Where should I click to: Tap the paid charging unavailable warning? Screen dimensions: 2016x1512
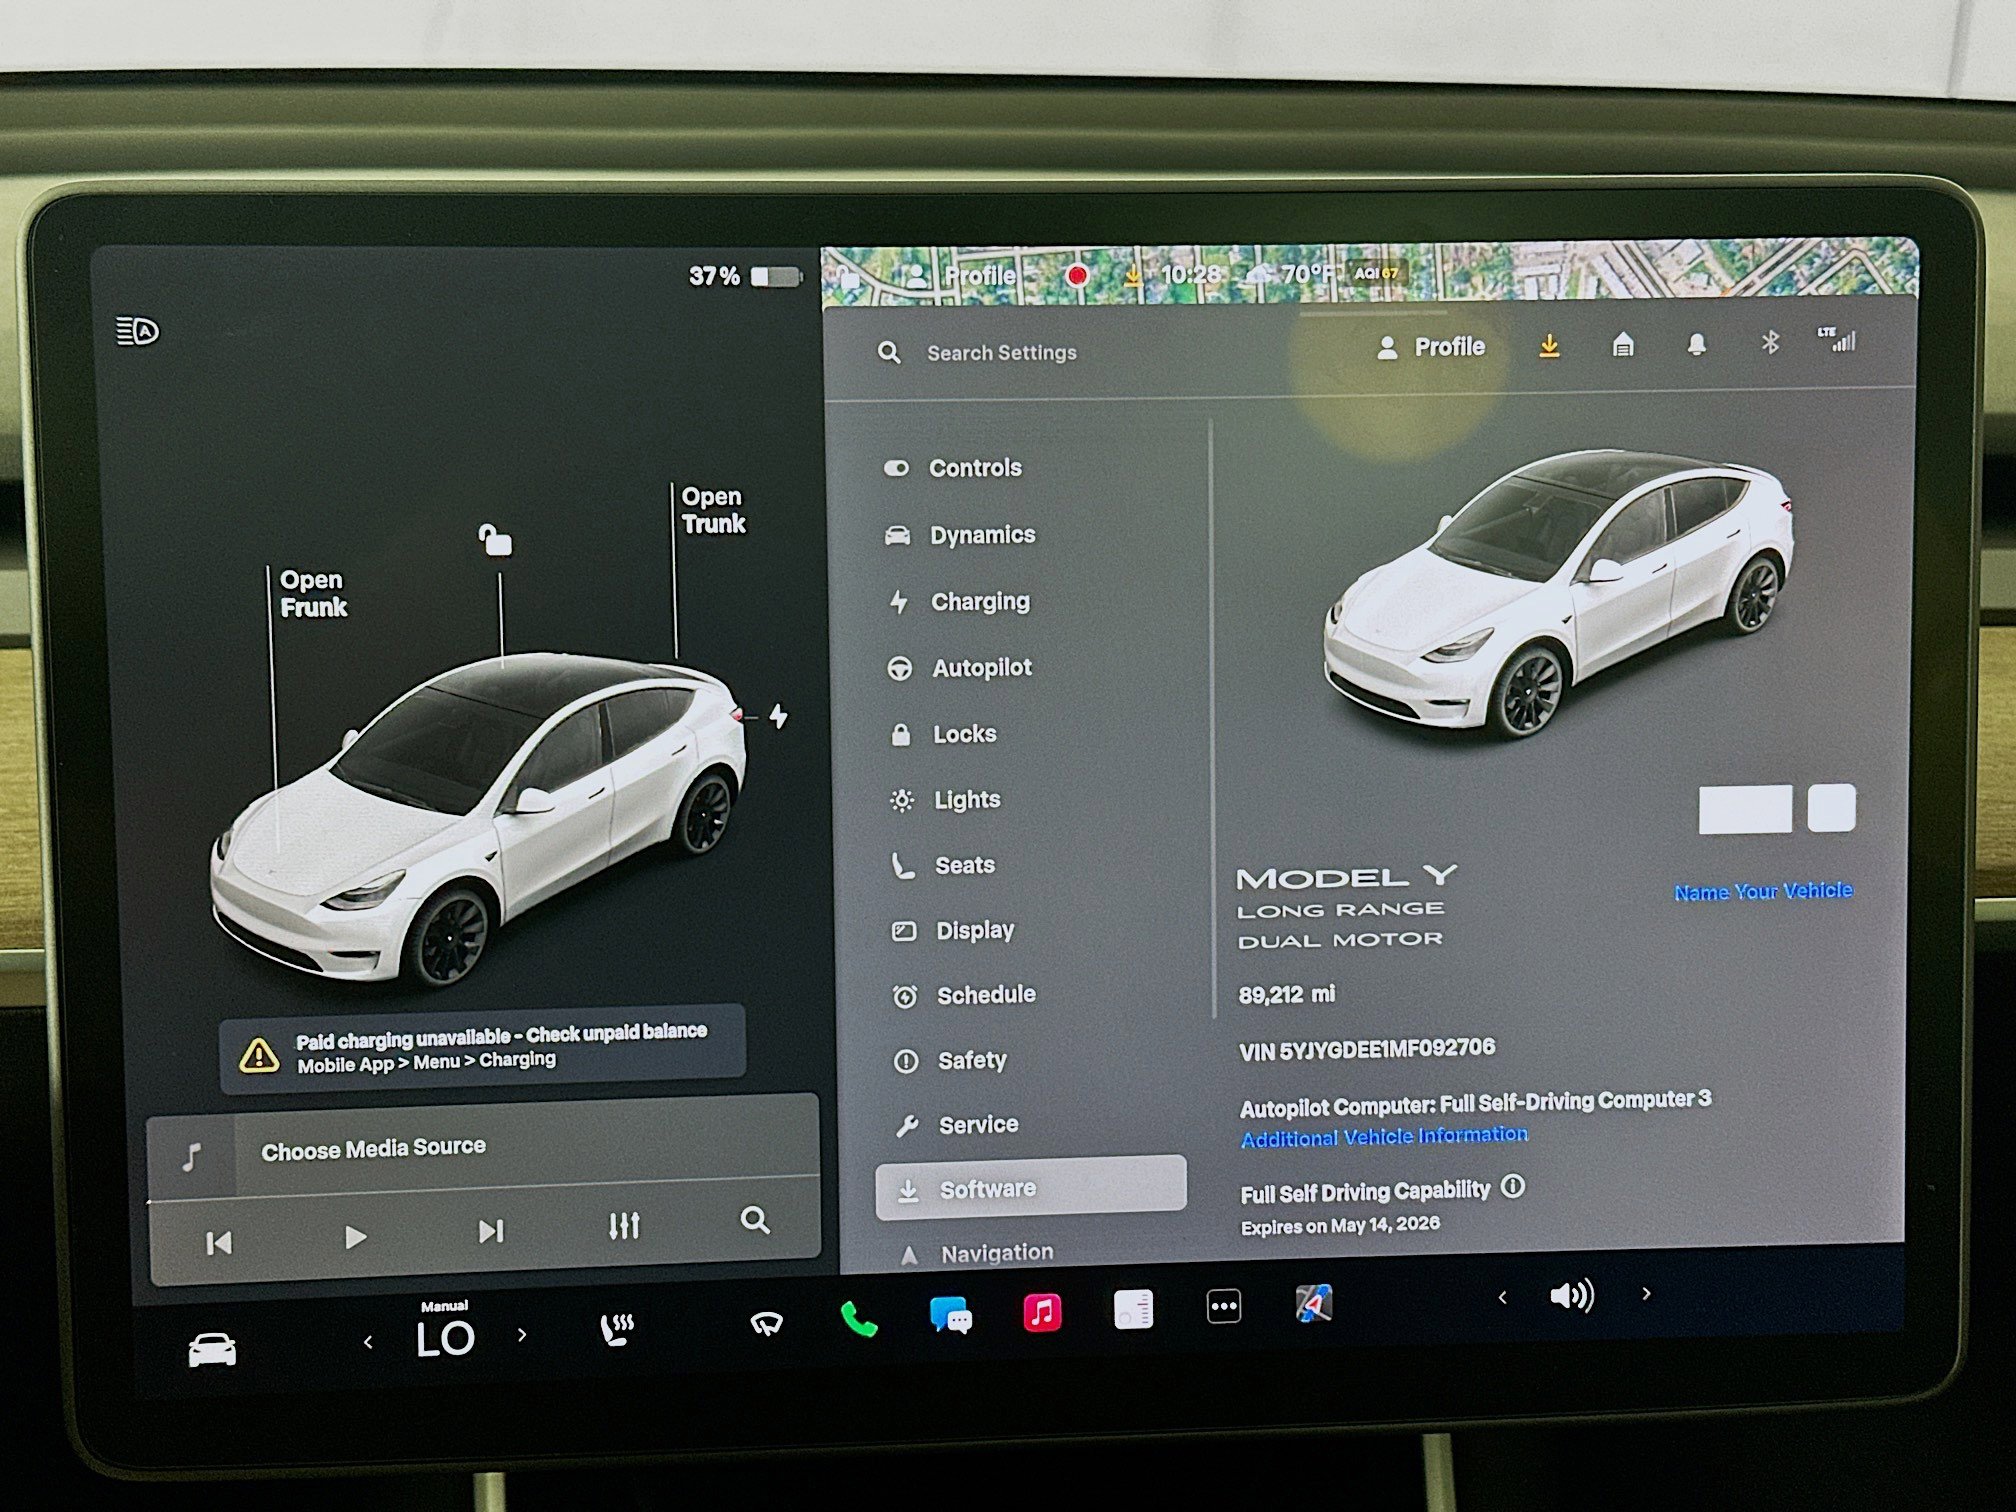tap(483, 1048)
